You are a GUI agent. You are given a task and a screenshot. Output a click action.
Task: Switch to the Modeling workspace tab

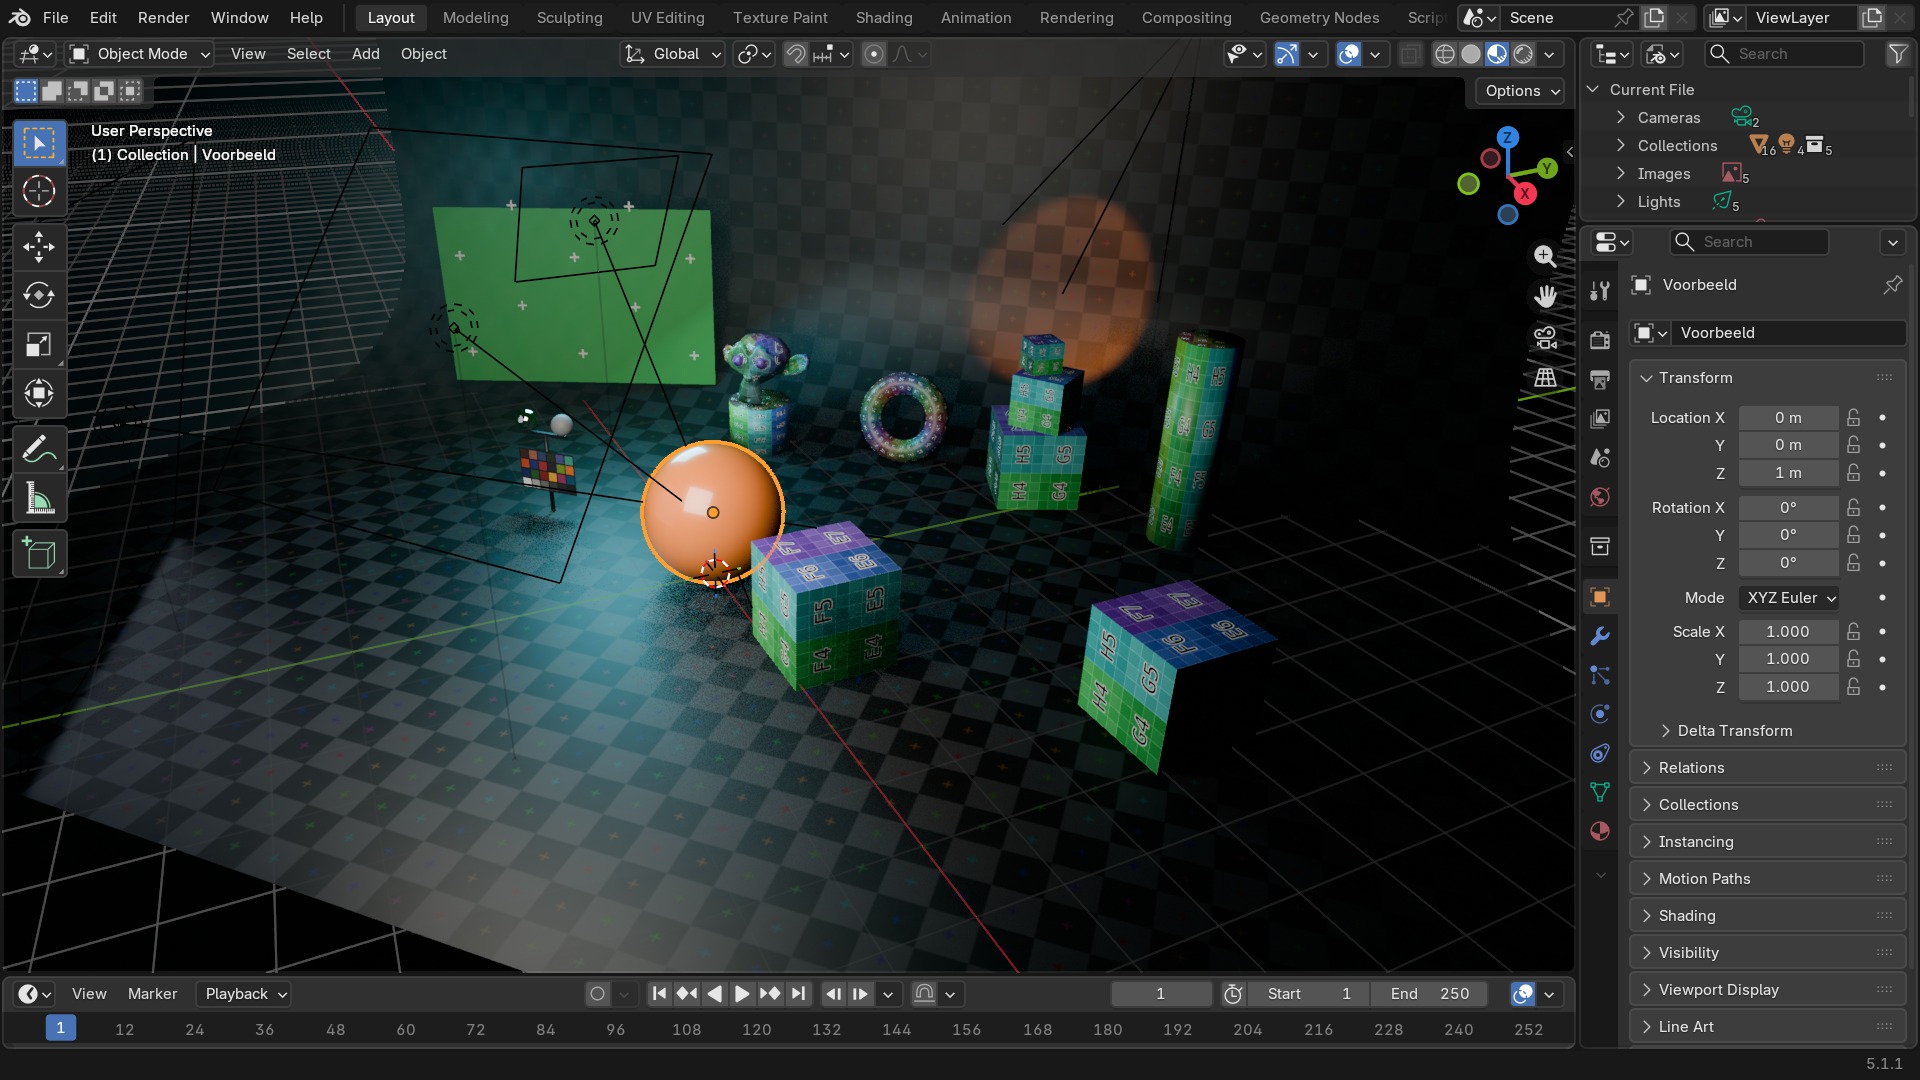point(476,18)
